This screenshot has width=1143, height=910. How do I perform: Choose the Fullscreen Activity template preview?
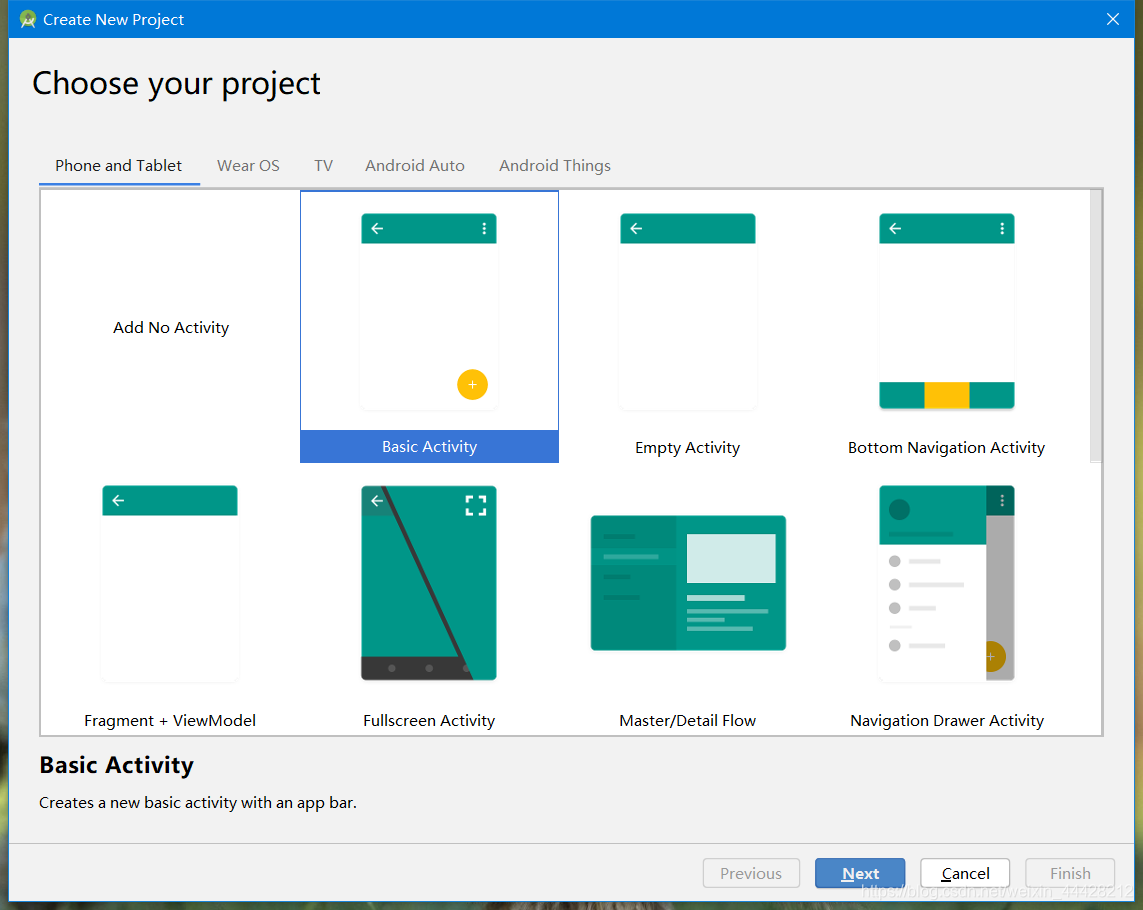click(429, 583)
